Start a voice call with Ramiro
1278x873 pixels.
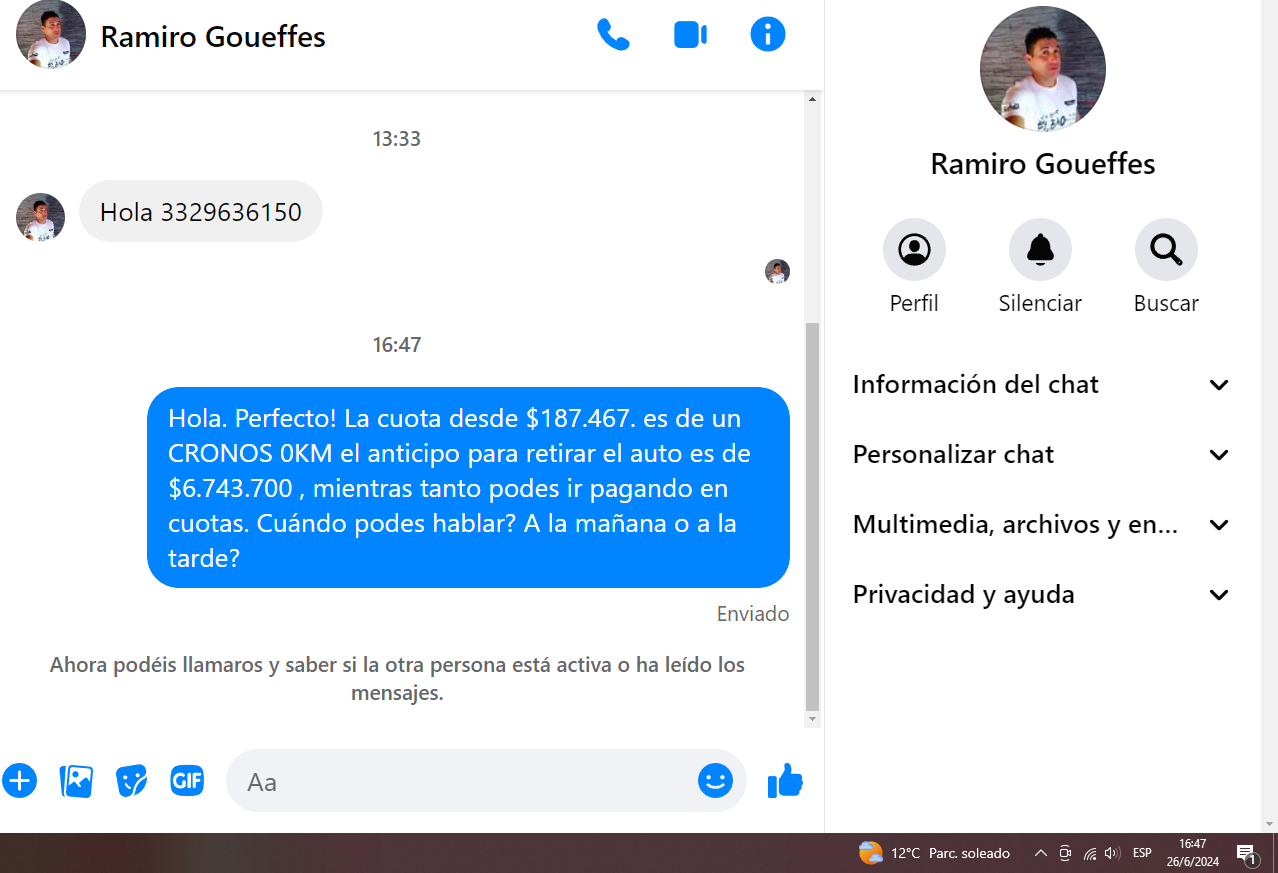pos(613,36)
